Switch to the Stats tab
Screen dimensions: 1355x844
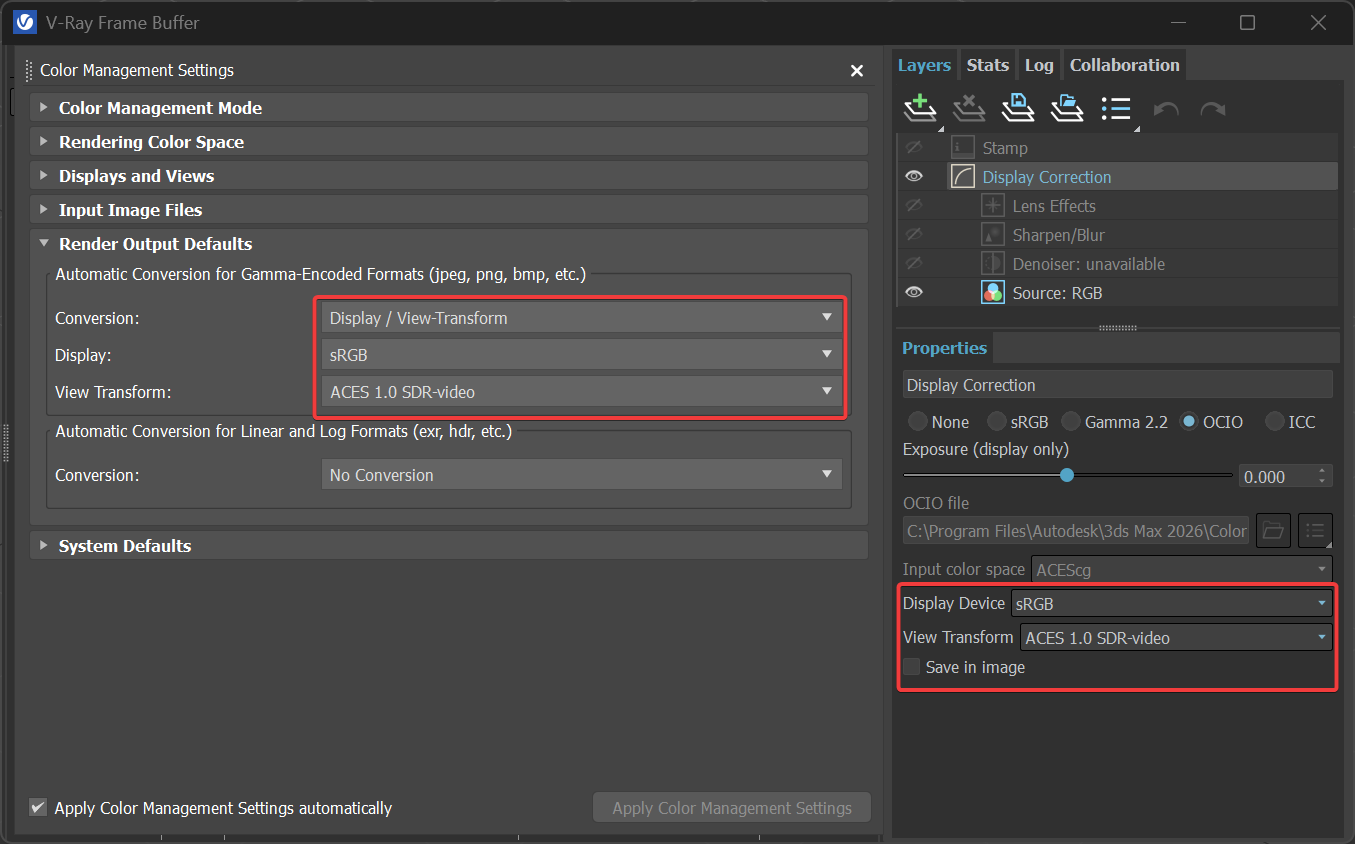[x=987, y=65]
